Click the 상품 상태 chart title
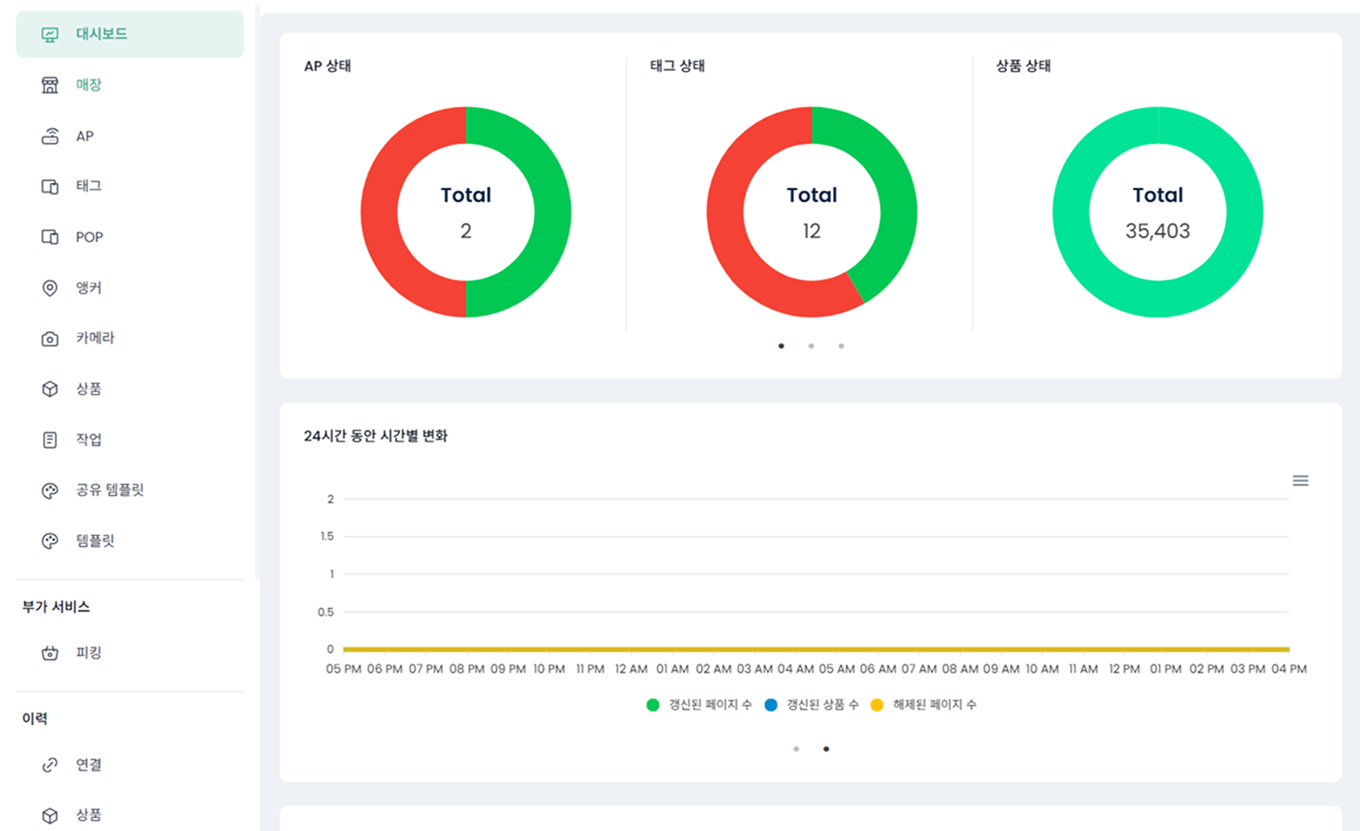This screenshot has height=831, width=1360. click(x=1024, y=66)
